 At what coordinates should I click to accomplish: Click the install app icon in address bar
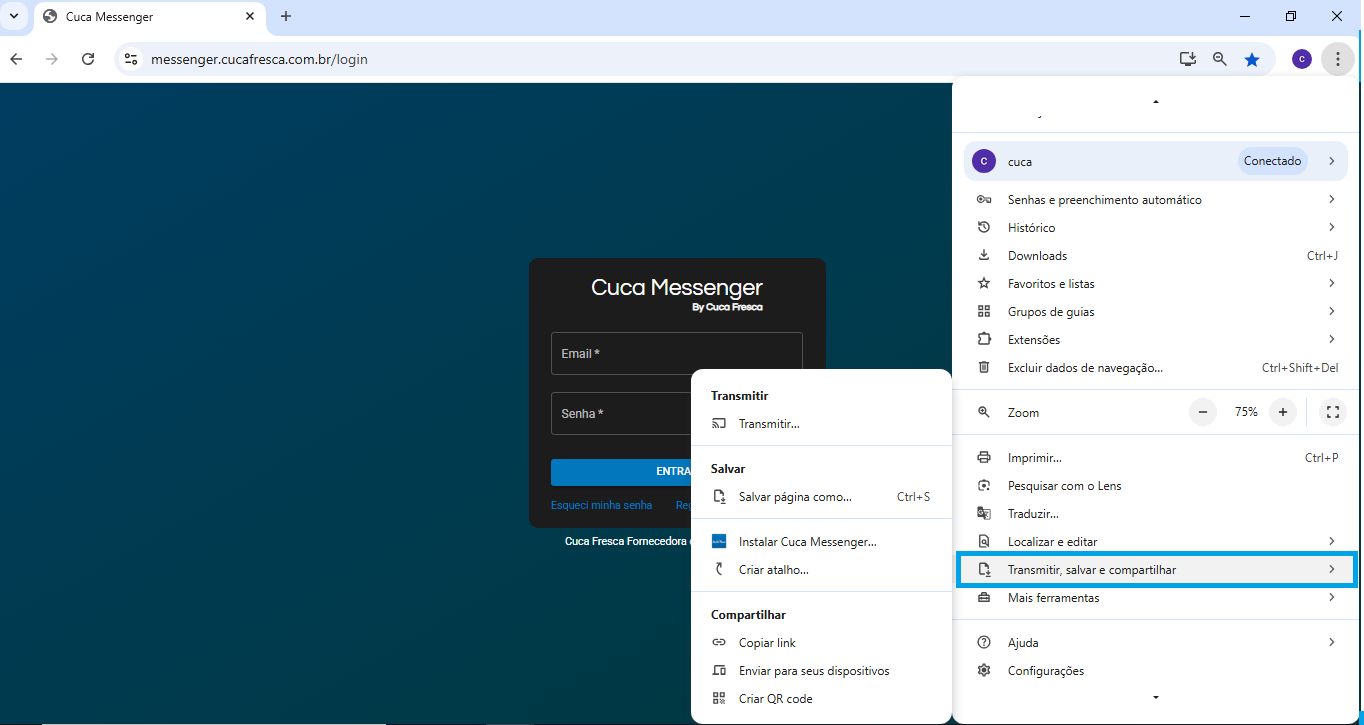tap(1188, 59)
